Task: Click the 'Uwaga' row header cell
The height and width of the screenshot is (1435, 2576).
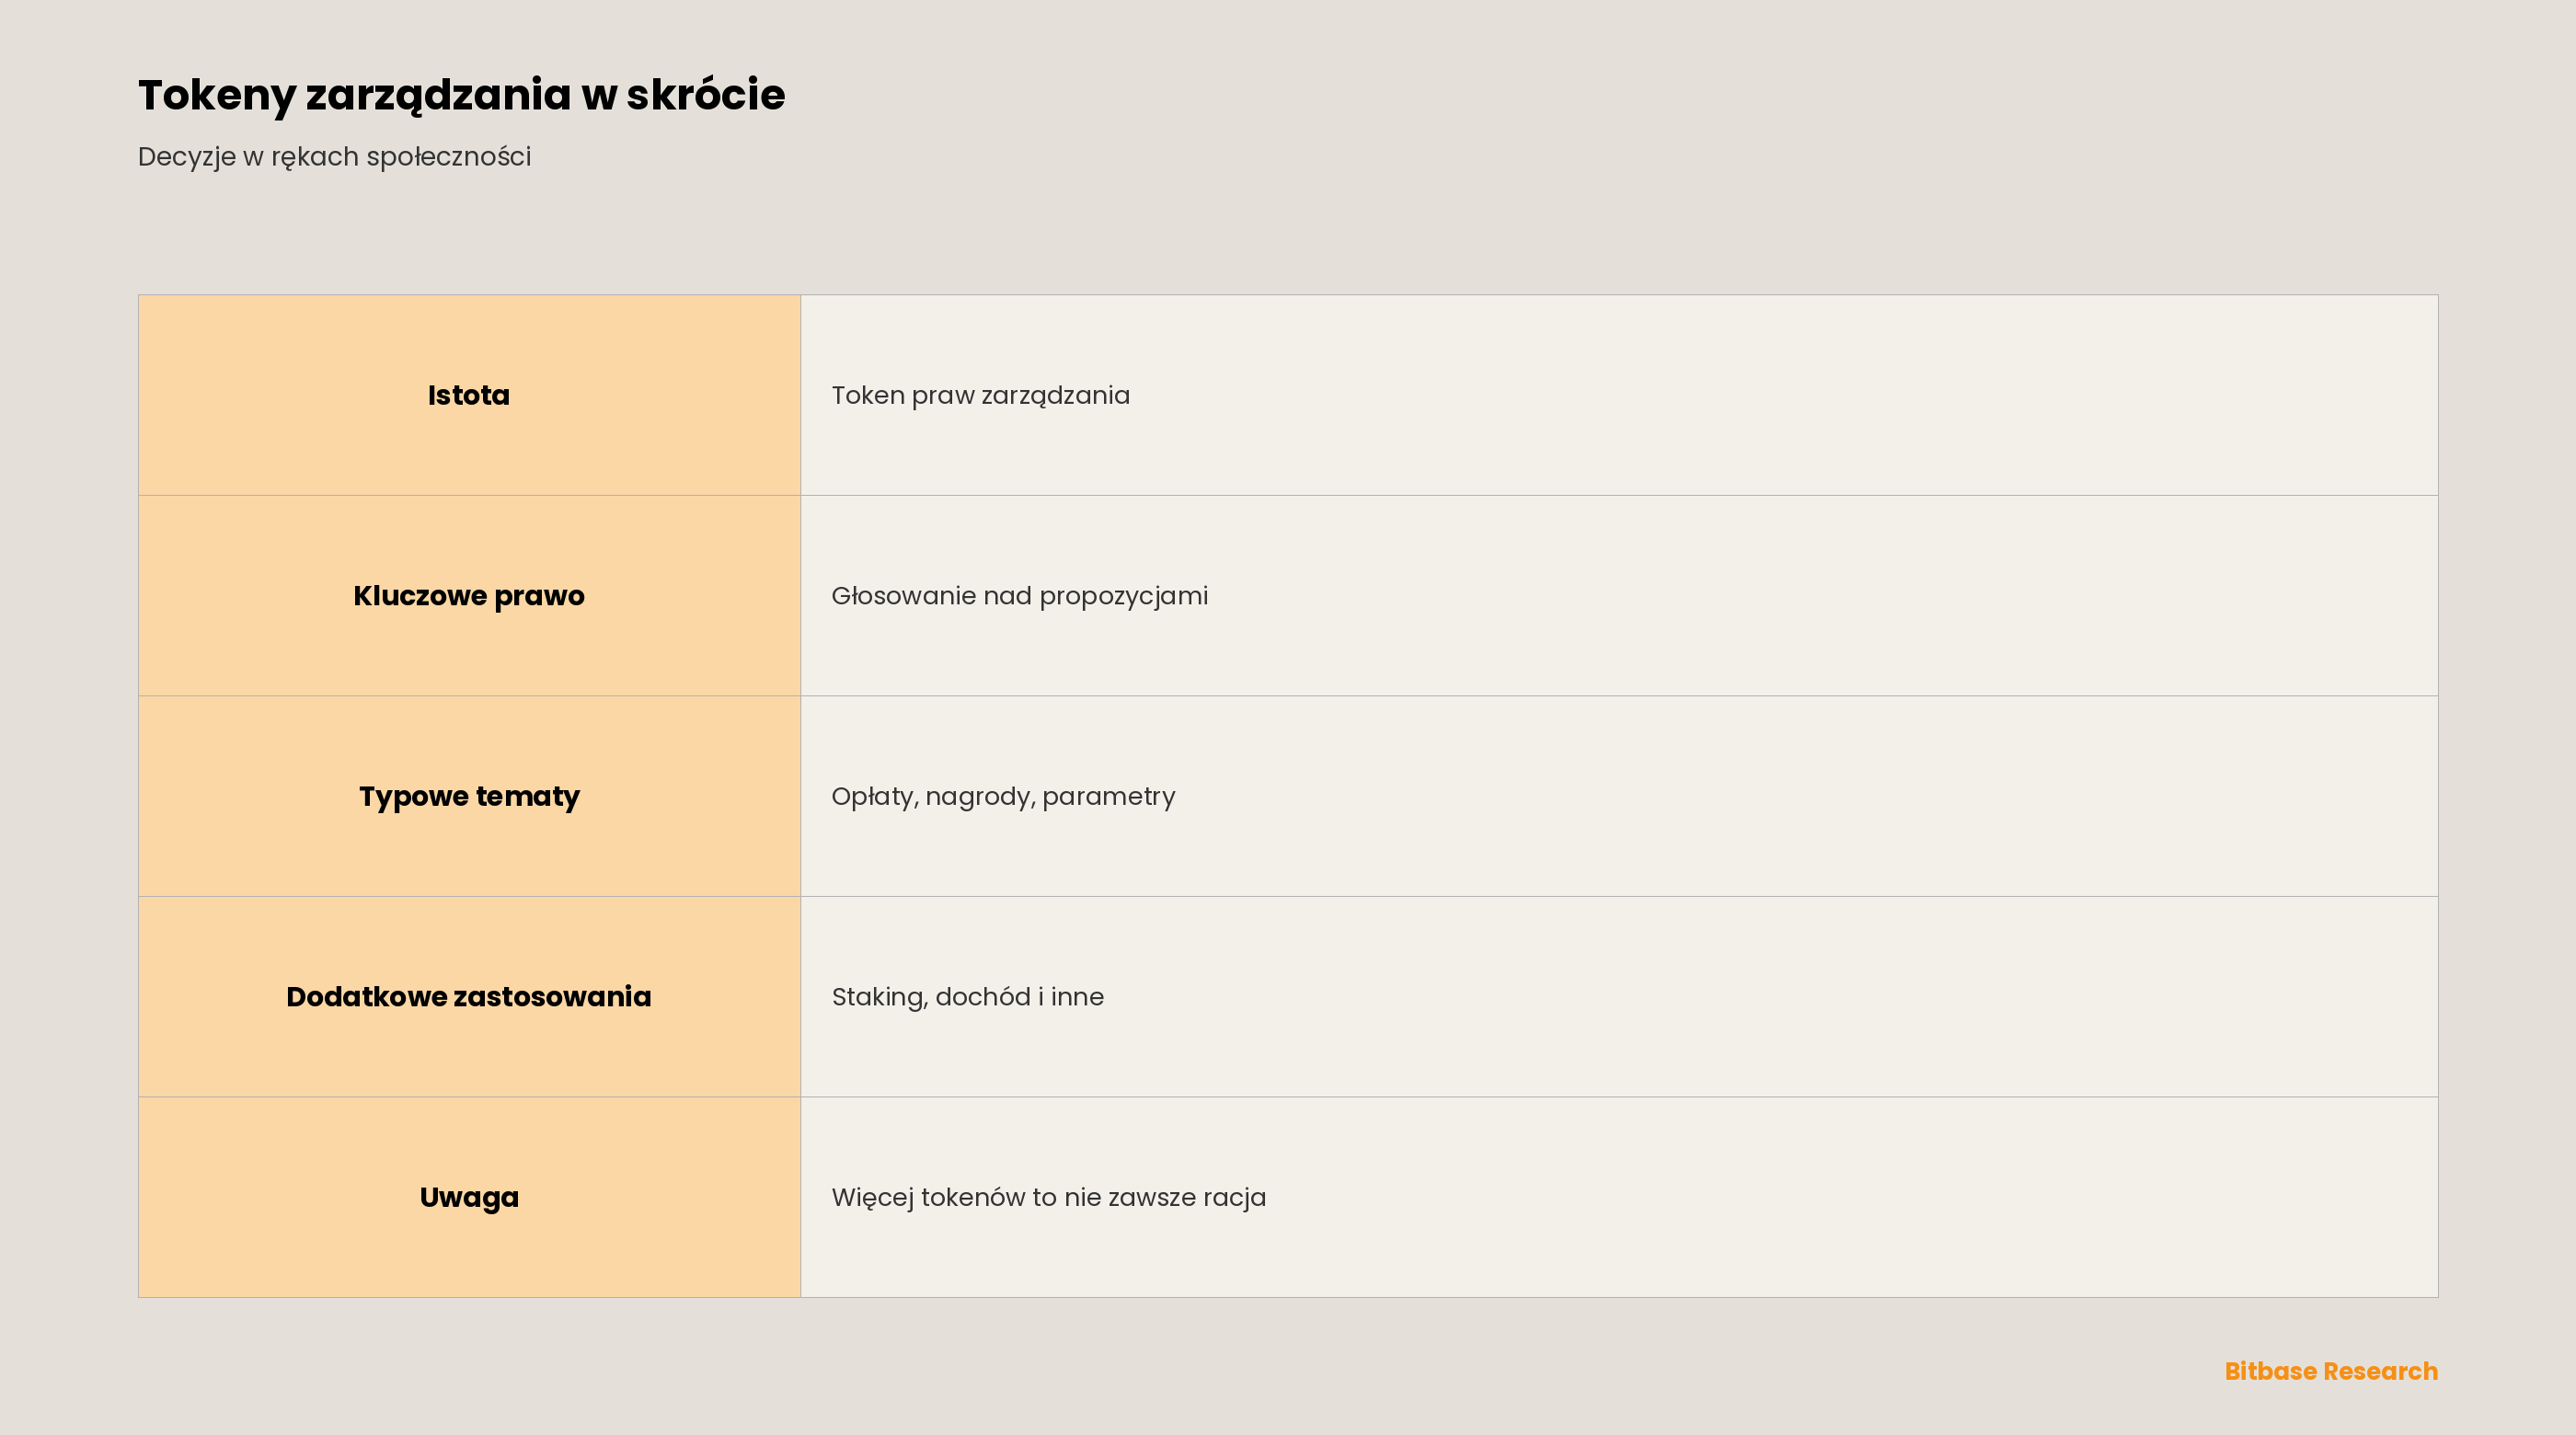Action: pyautogui.click(x=469, y=1197)
